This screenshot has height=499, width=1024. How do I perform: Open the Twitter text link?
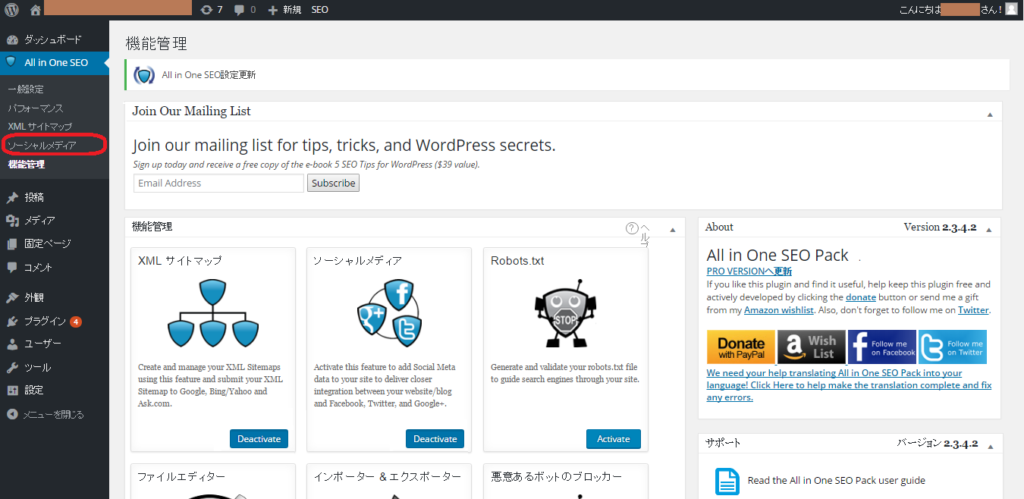click(973, 310)
